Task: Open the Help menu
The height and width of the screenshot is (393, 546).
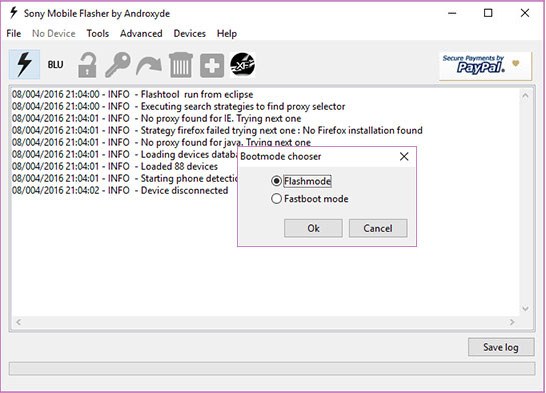Action: click(x=227, y=33)
